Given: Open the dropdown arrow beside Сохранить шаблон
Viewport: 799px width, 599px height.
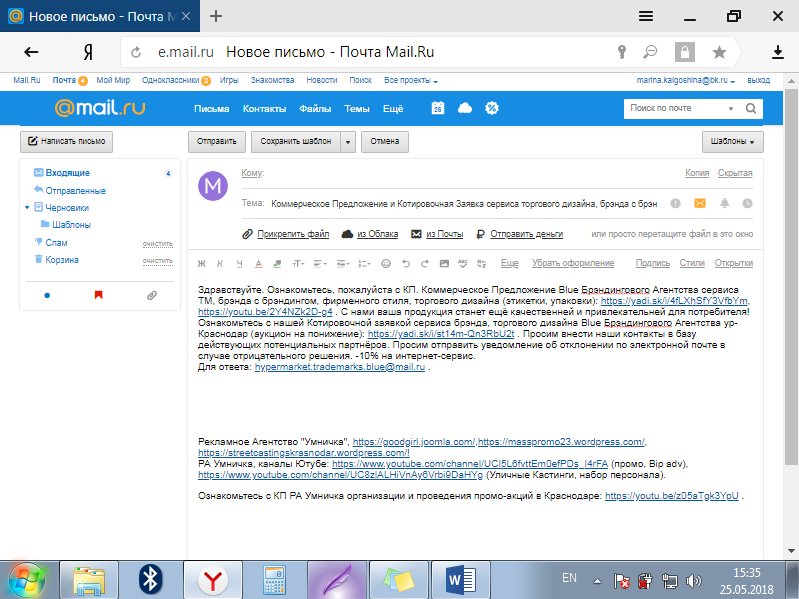Looking at the screenshot, I should click(347, 141).
